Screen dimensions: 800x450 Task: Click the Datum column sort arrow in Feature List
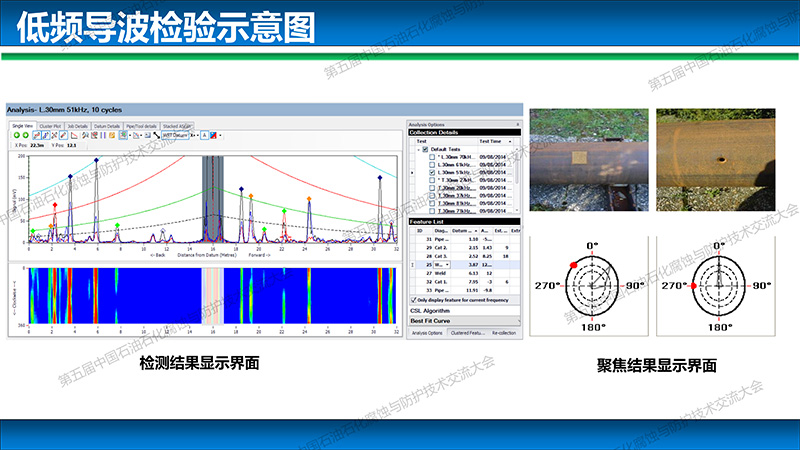pyautogui.click(x=476, y=231)
